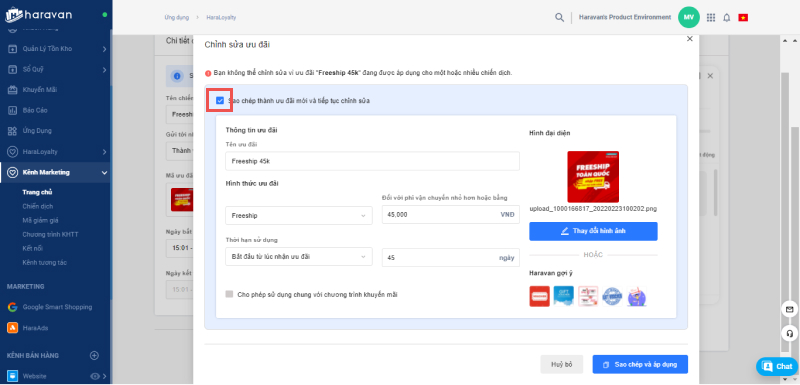Open the Kết nối submenu item
The image size is (800, 385).
(x=33, y=248)
